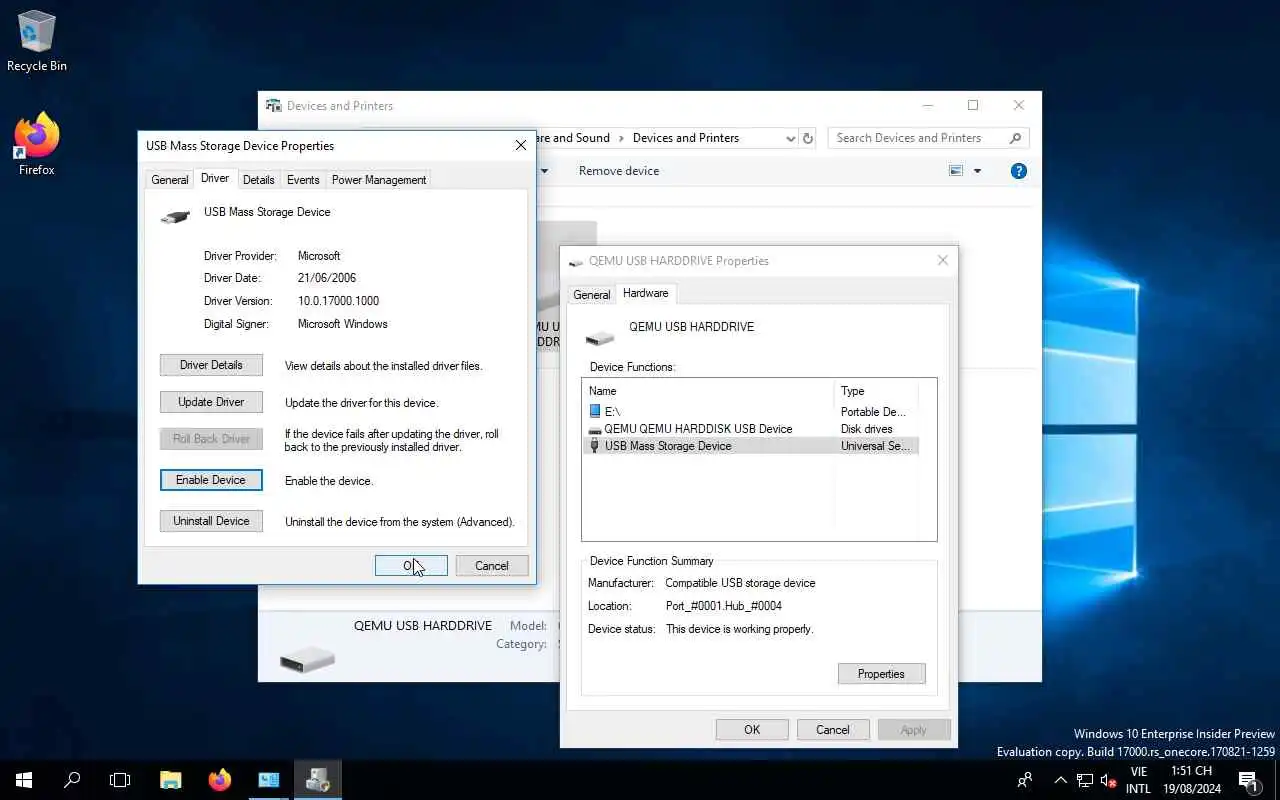1280x800 pixels.
Task: Switch to the General tab in USB Mass Storage Properties
Action: [x=169, y=180]
